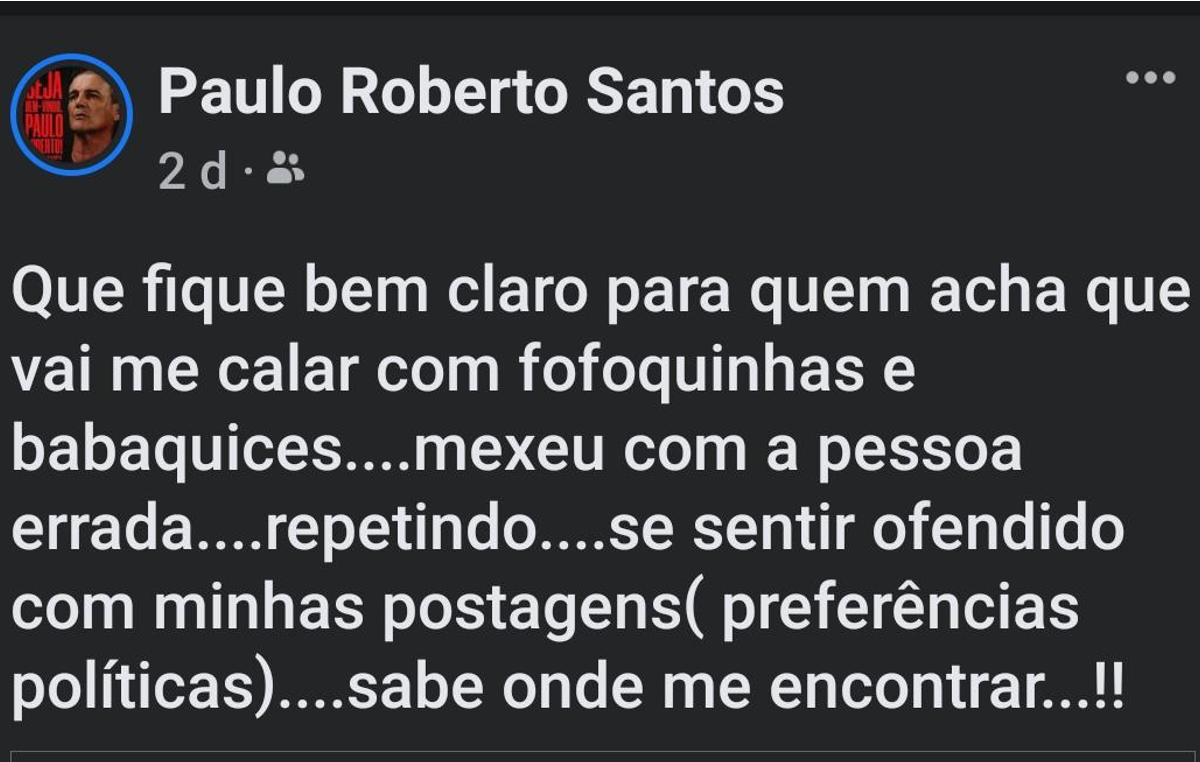Tap the blue story ring around avatar
1200x762 pixels.
pos(72,115)
